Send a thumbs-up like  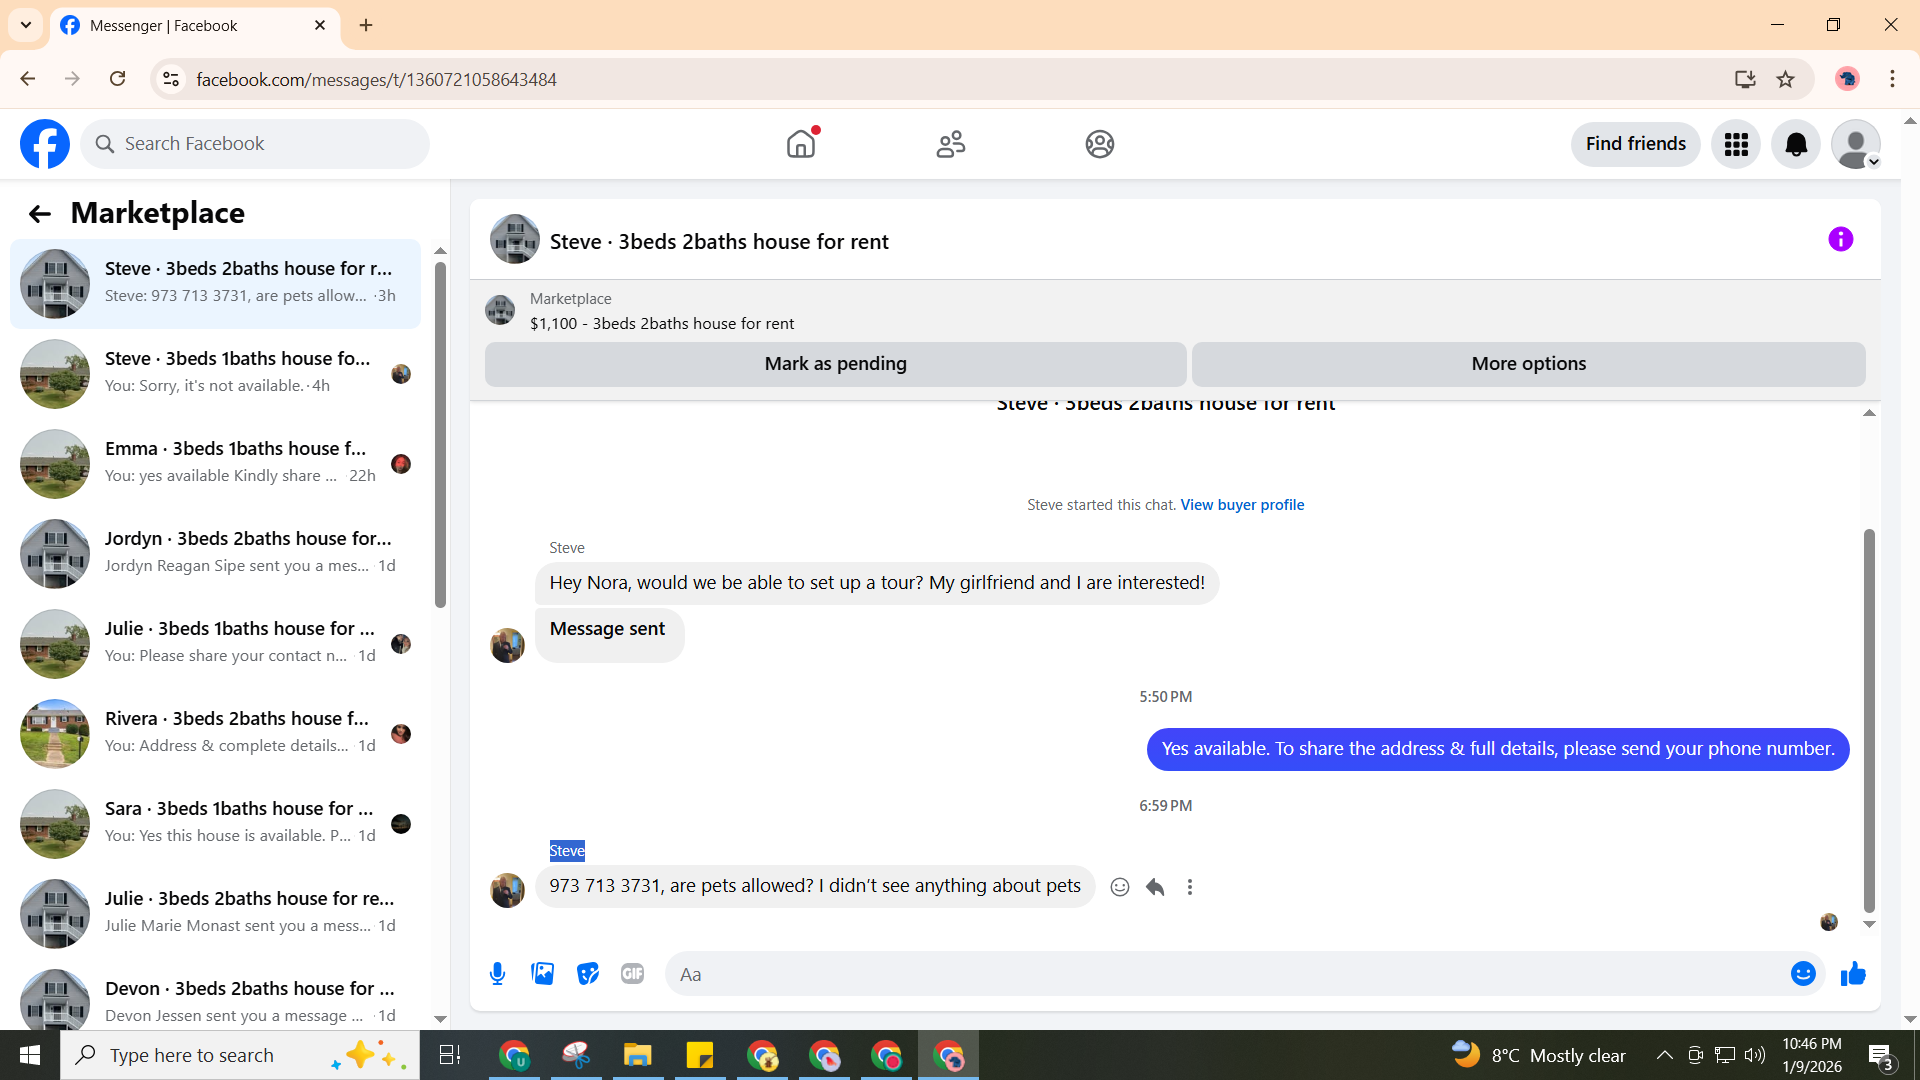(x=1853, y=974)
